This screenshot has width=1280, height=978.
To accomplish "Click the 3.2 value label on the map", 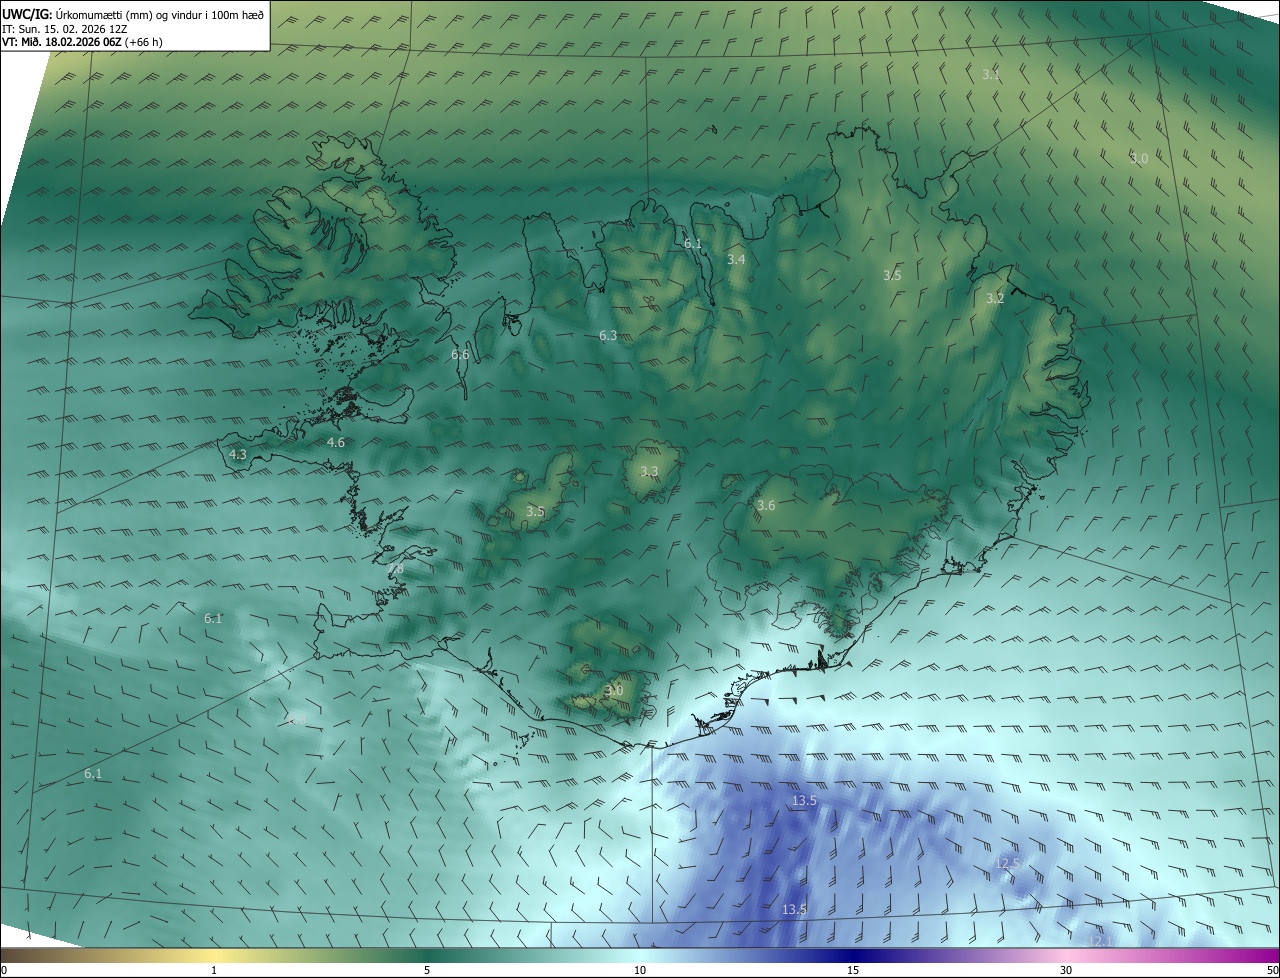I will [995, 299].
